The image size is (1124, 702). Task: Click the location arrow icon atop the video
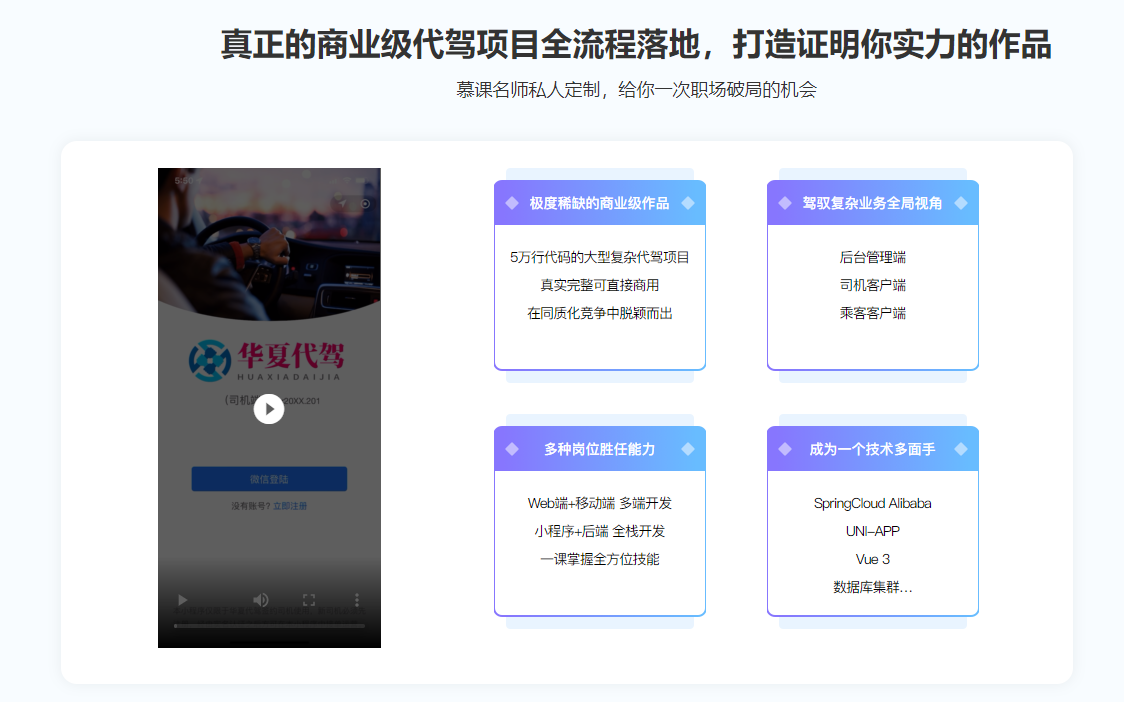(x=343, y=204)
